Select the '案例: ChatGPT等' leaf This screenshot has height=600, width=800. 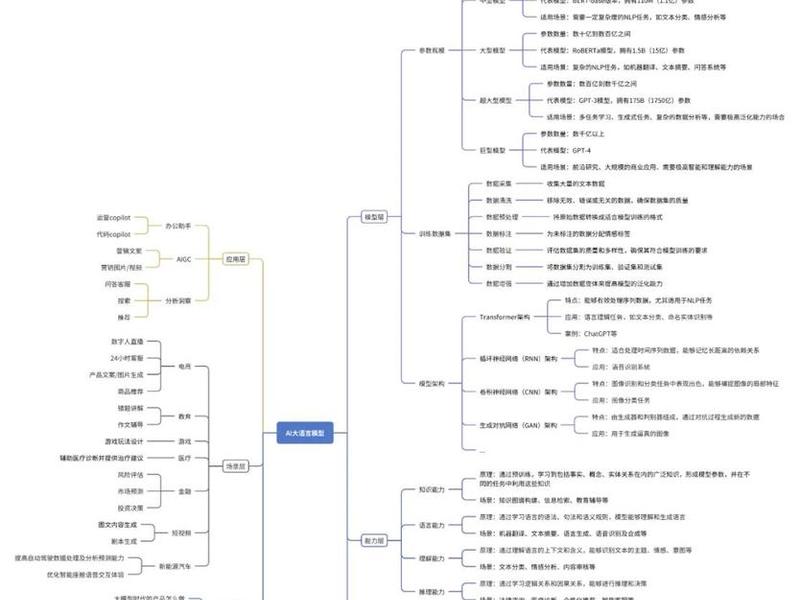[x=591, y=334]
